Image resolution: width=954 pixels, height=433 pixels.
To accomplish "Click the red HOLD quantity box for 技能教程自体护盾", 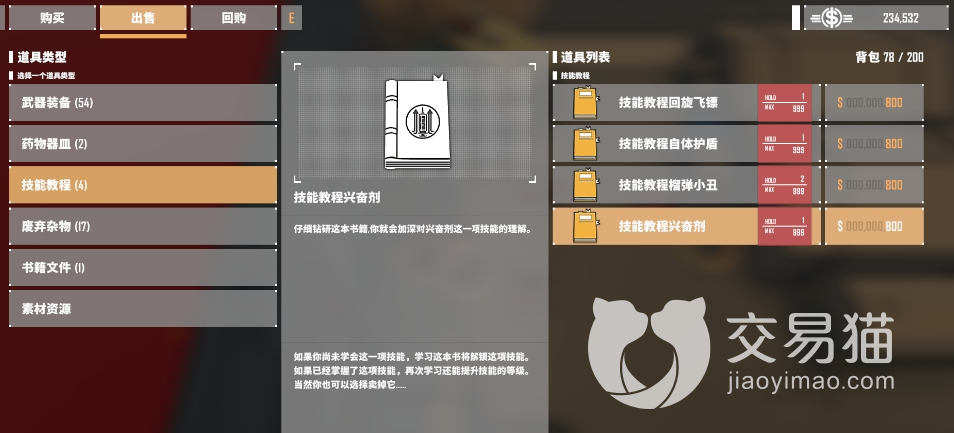I will [x=785, y=144].
